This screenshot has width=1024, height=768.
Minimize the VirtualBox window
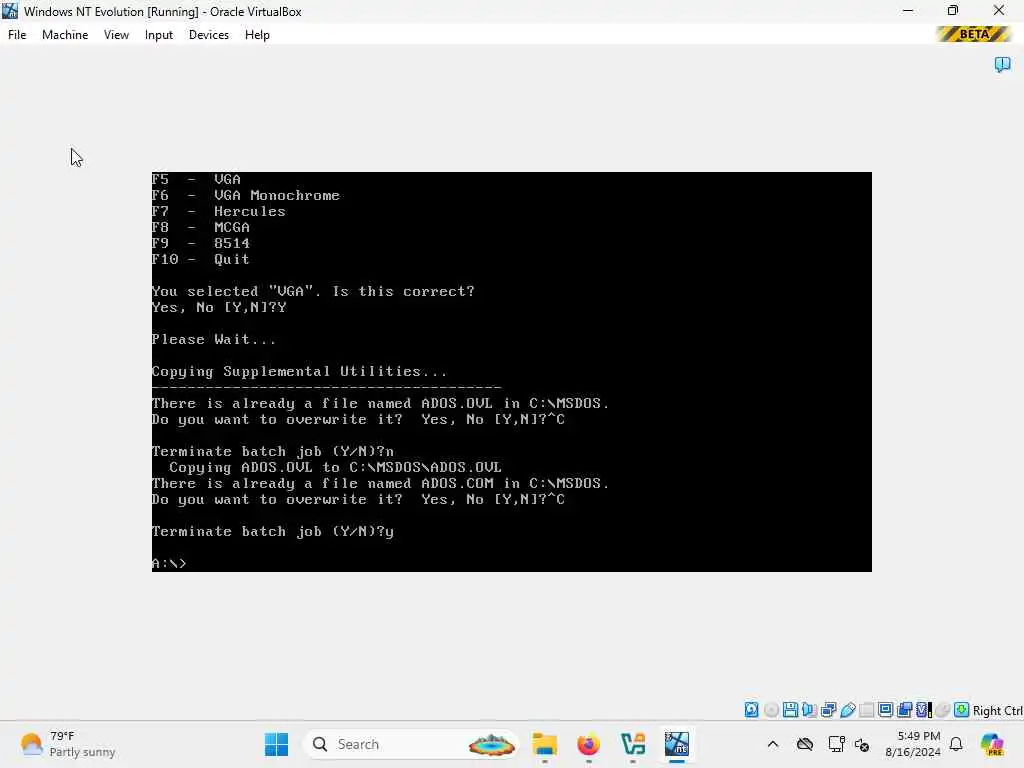pos(908,10)
